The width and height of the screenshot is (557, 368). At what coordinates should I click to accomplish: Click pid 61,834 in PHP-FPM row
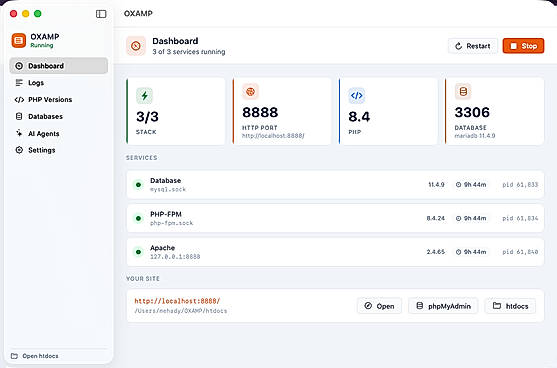pos(520,218)
